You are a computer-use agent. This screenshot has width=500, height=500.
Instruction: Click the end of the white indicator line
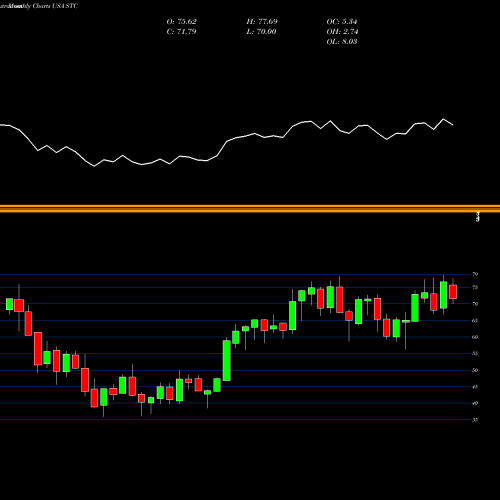[453, 125]
